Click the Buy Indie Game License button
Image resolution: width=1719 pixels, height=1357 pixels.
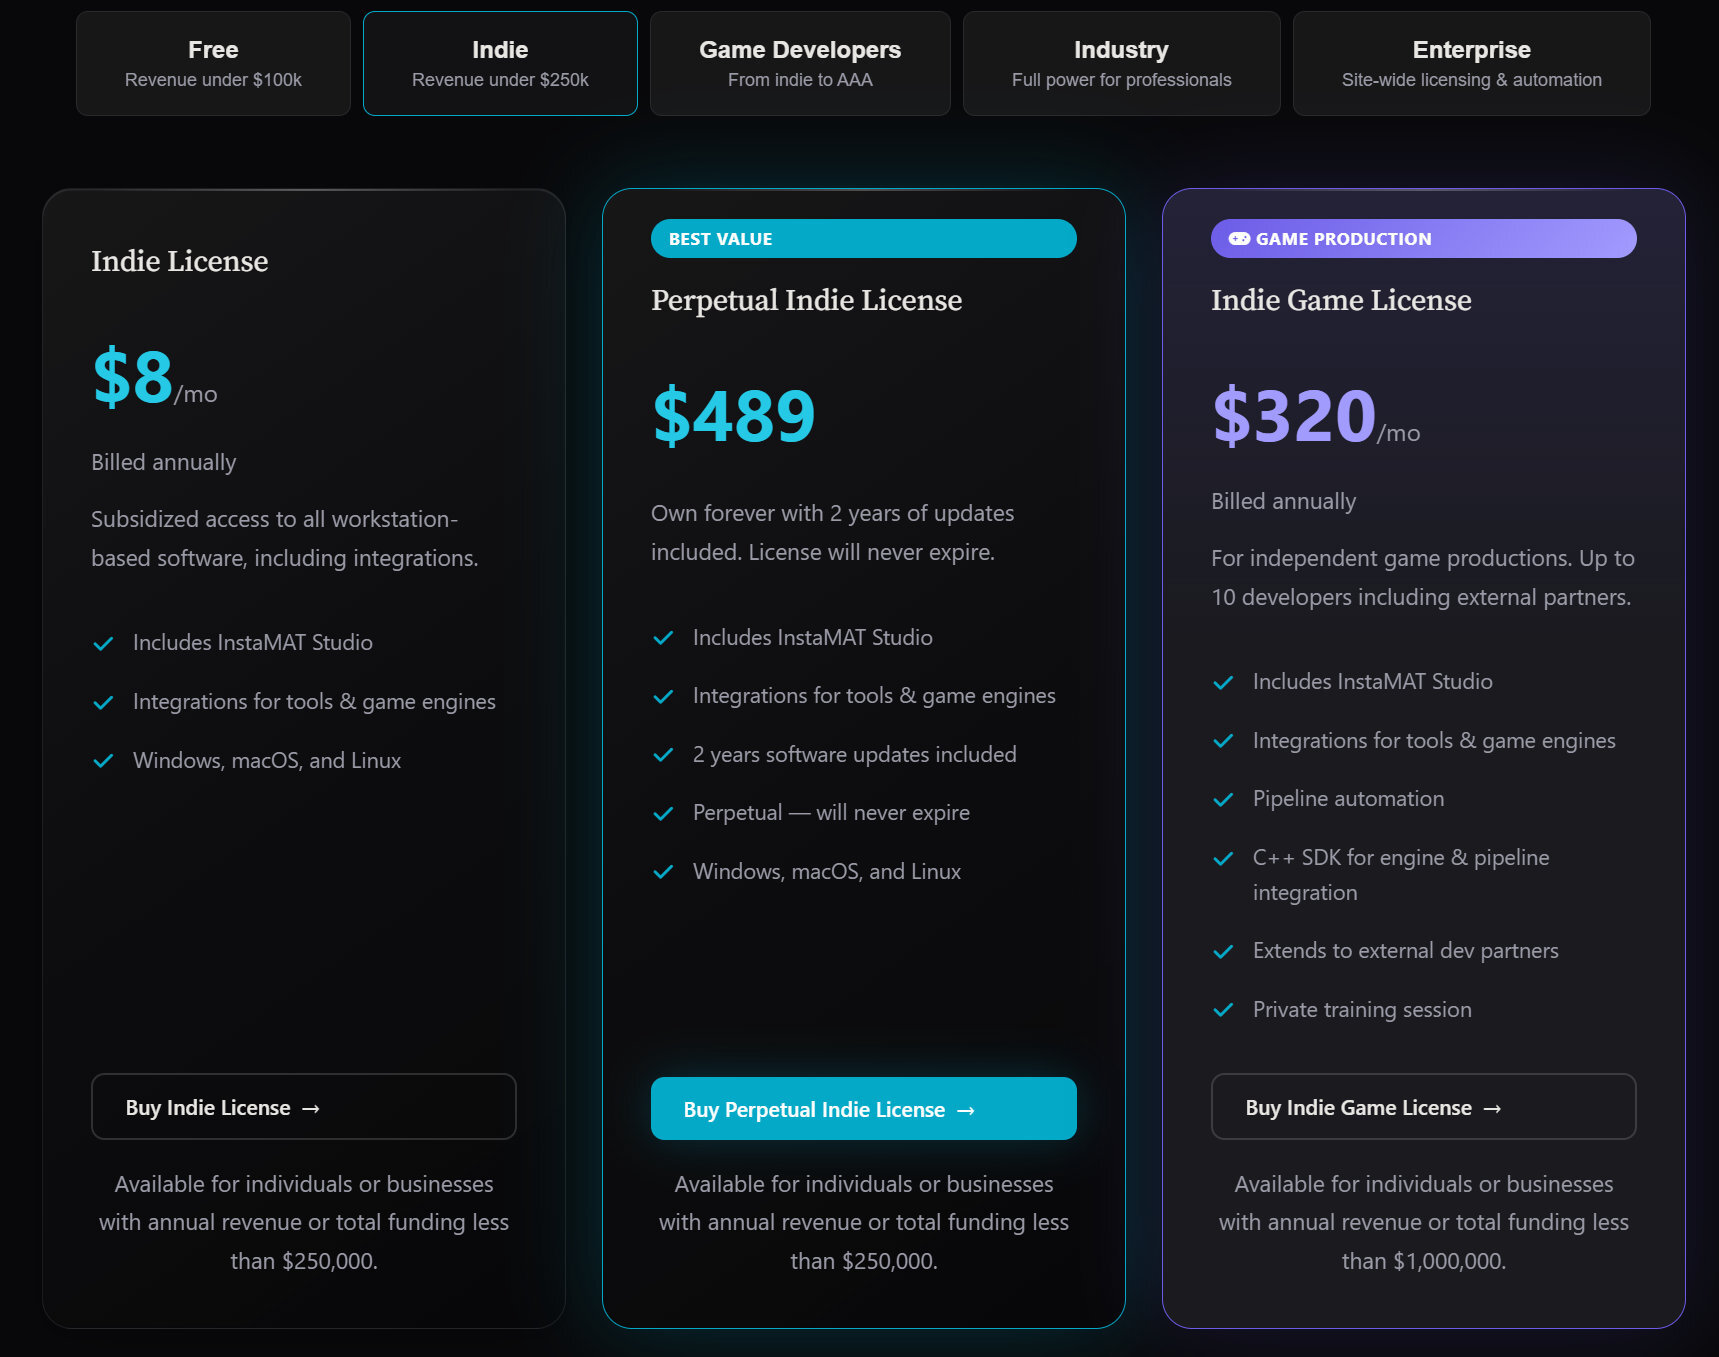[x=1424, y=1107]
